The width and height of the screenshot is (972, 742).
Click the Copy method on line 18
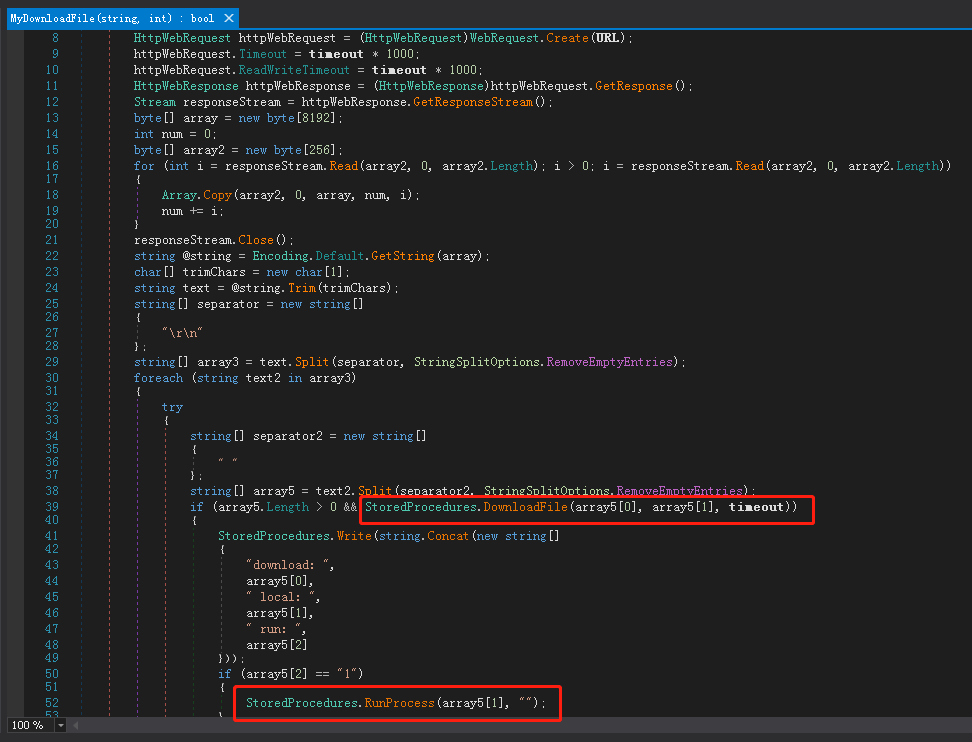pos(217,195)
